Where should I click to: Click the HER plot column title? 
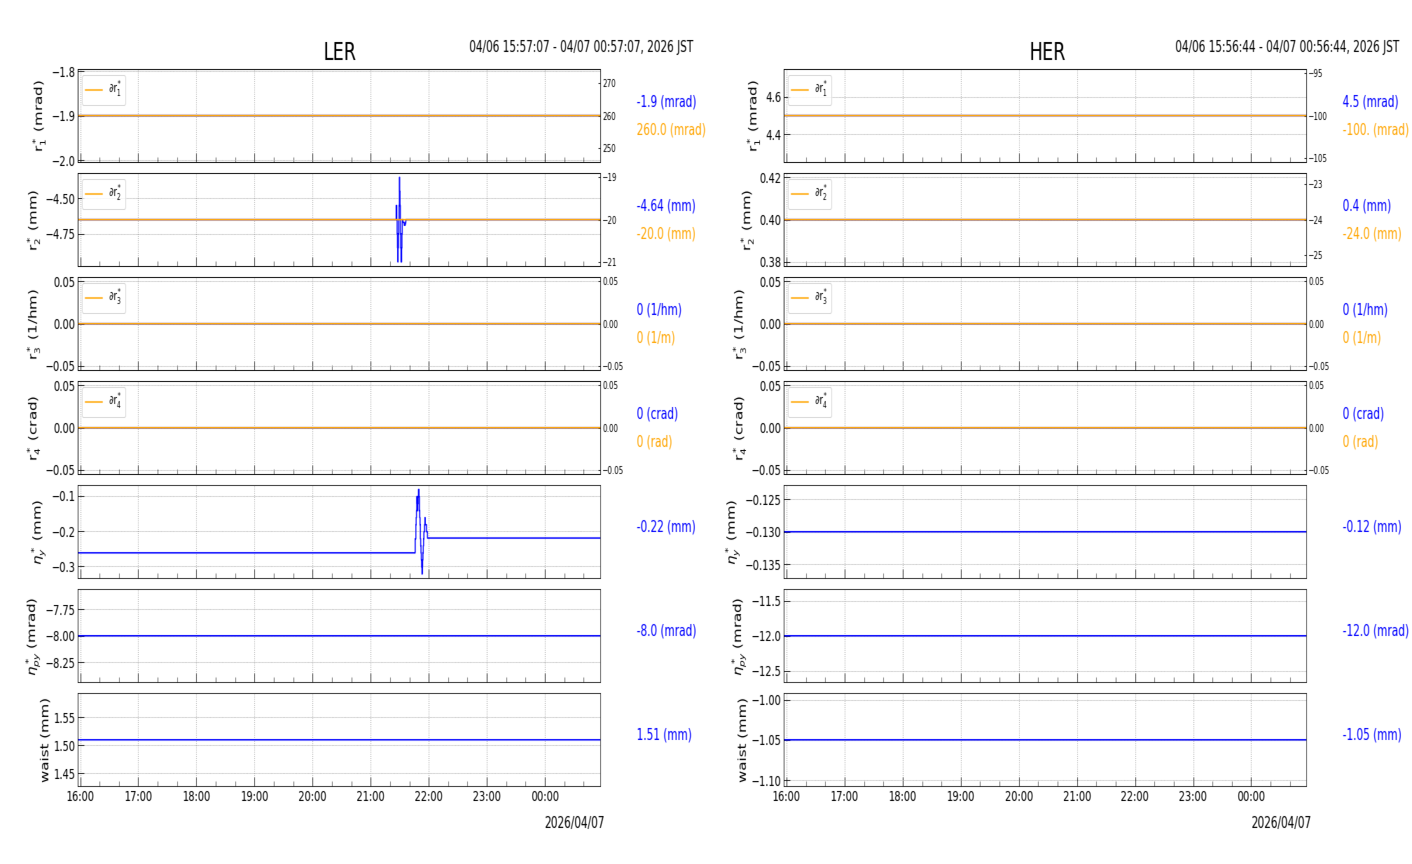pyautogui.click(x=1047, y=52)
